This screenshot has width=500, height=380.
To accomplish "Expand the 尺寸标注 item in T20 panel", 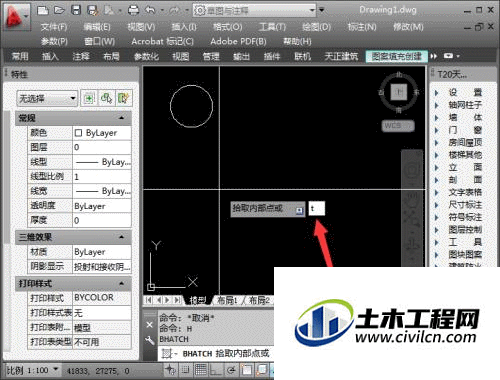I will [437, 205].
